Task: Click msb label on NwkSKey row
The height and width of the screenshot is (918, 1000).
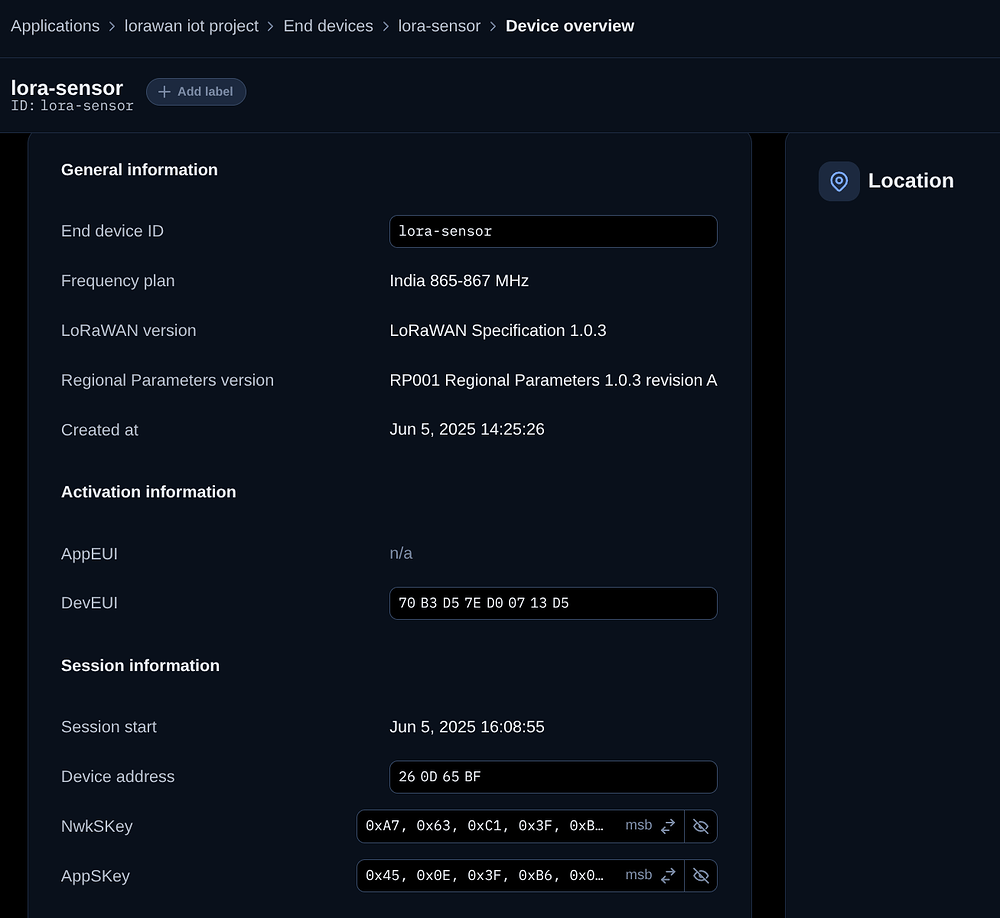Action: [x=638, y=825]
